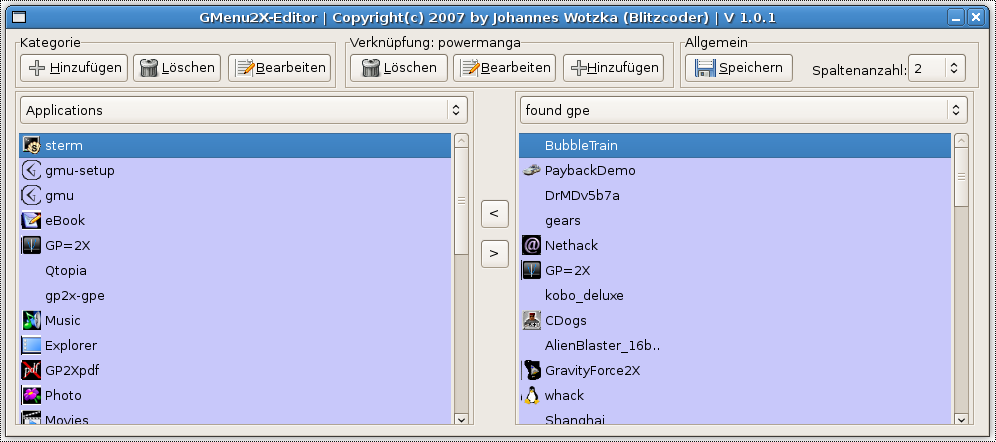The width and height of the screenshot is (996, 442).
Task: Click Hinzufügen under Kategorie
Action: click(73, 68)
